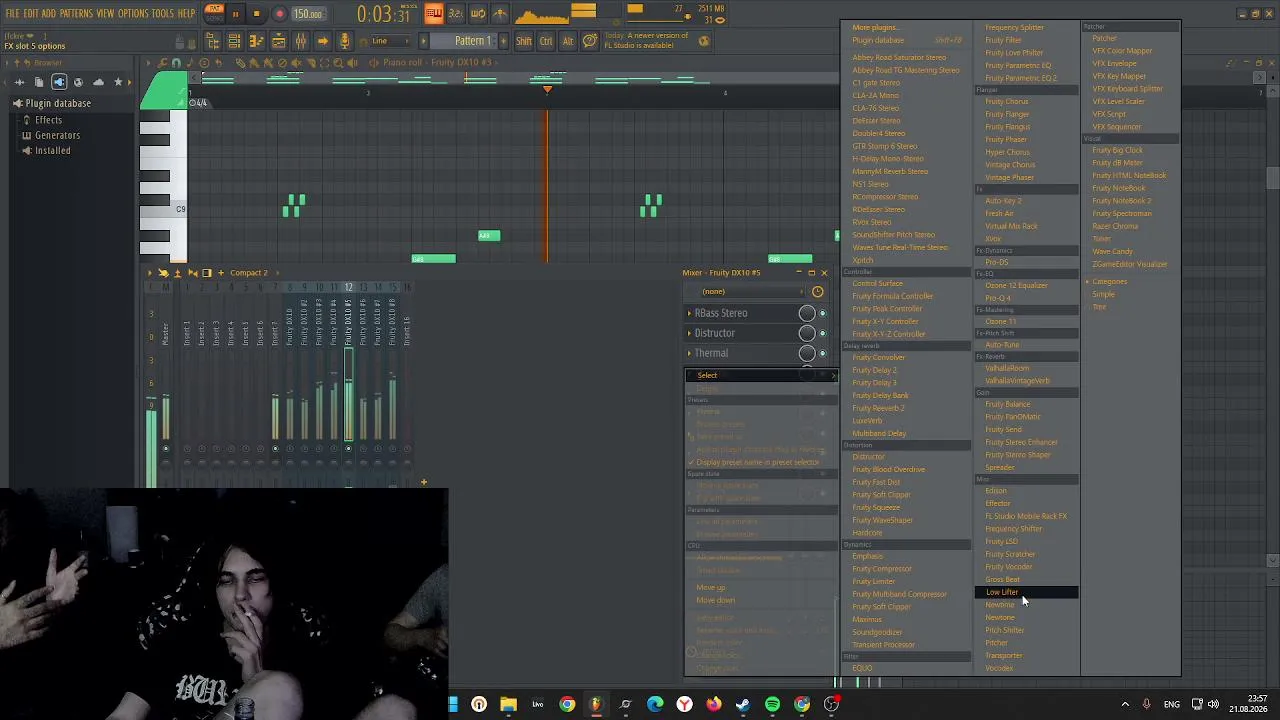
Task: Expand the Effects folder in browser
Action: (x=48, y=120)
